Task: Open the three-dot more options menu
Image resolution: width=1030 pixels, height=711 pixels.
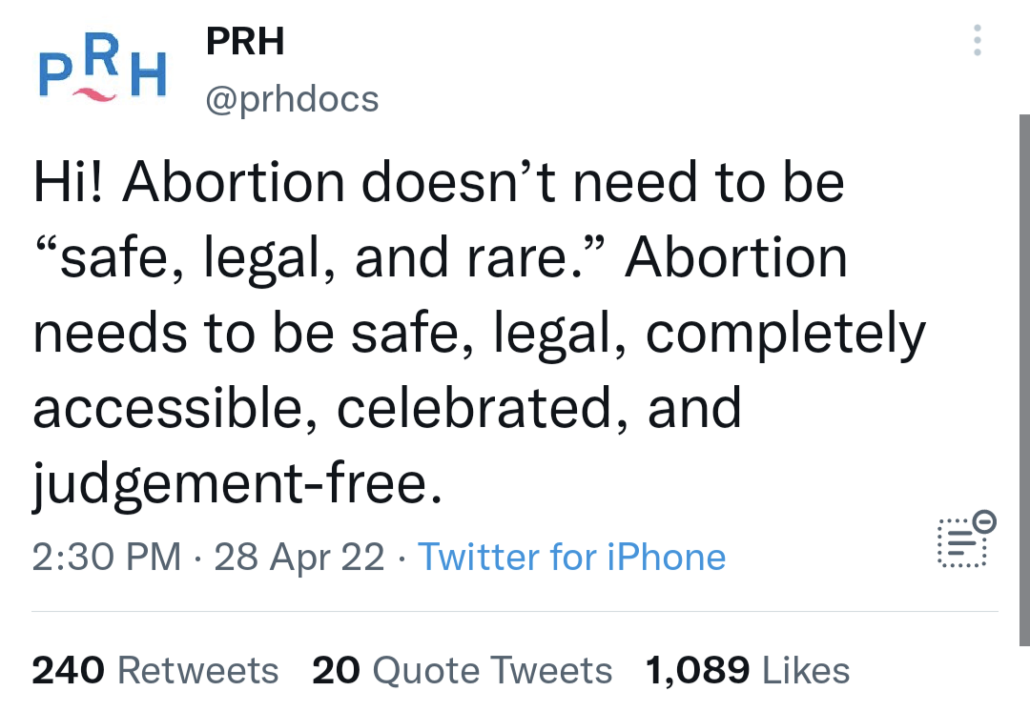Action: [x=976, y=40]
